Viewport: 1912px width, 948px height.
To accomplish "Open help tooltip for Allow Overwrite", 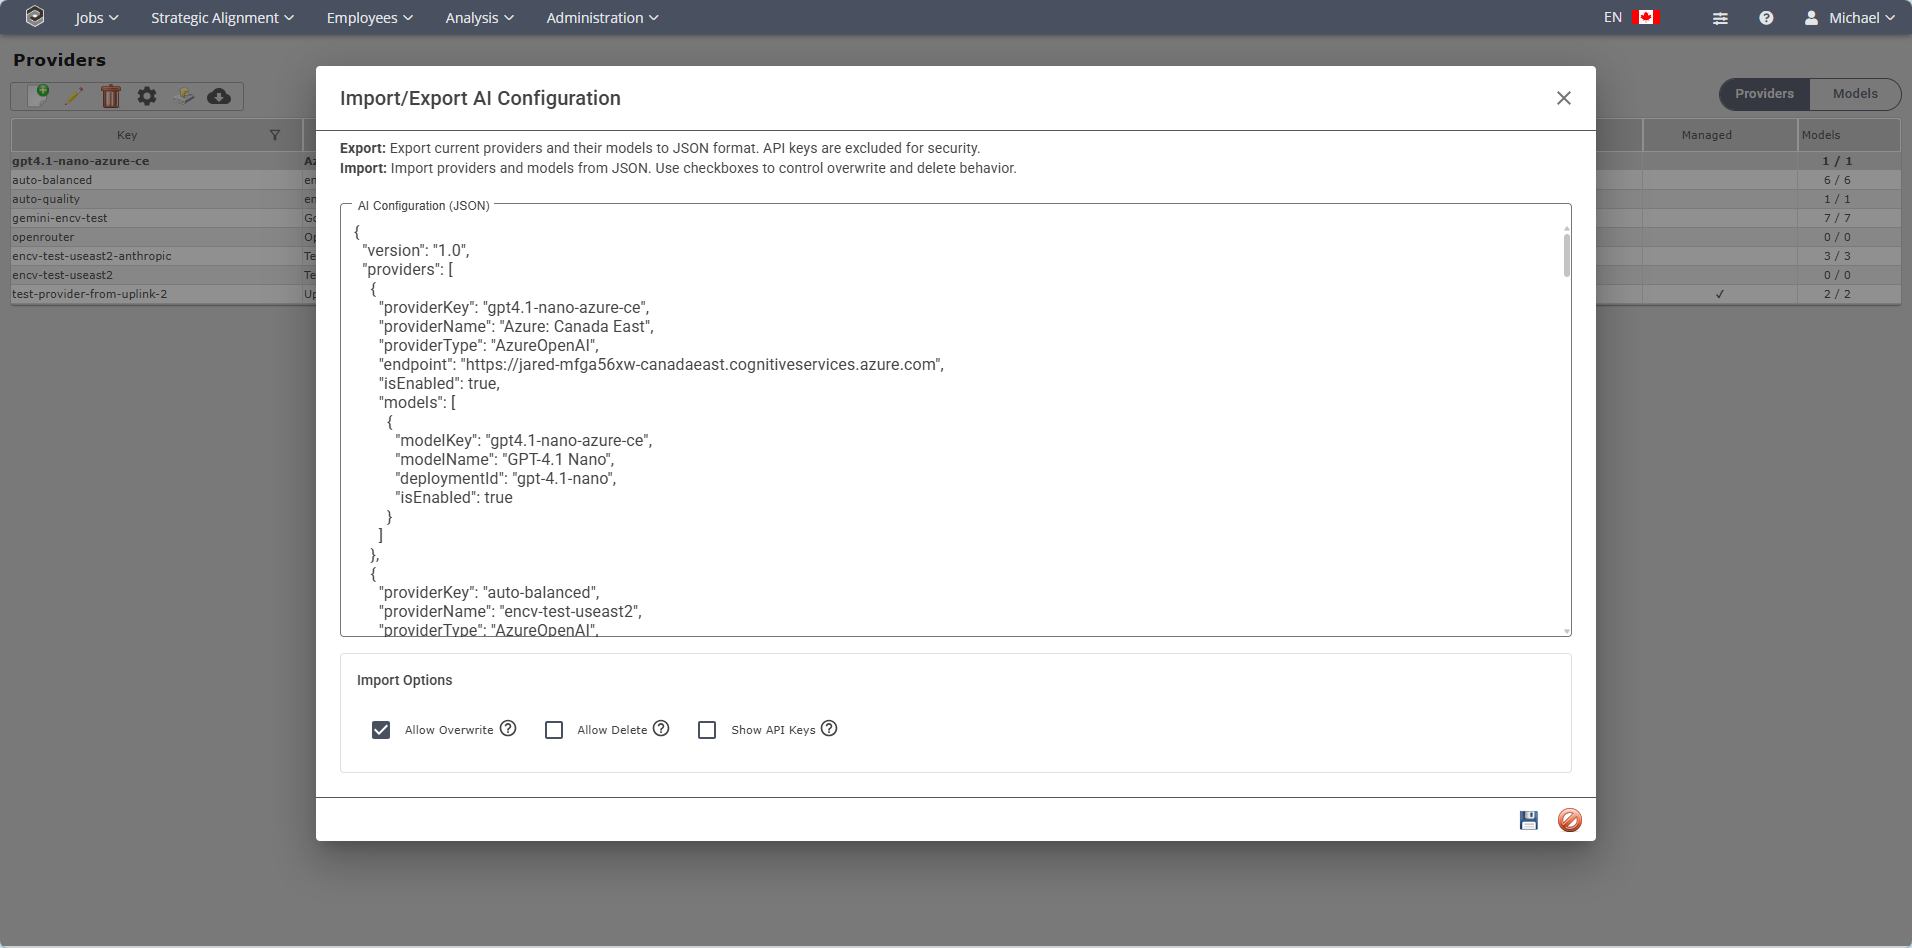I will pos(508,728).
